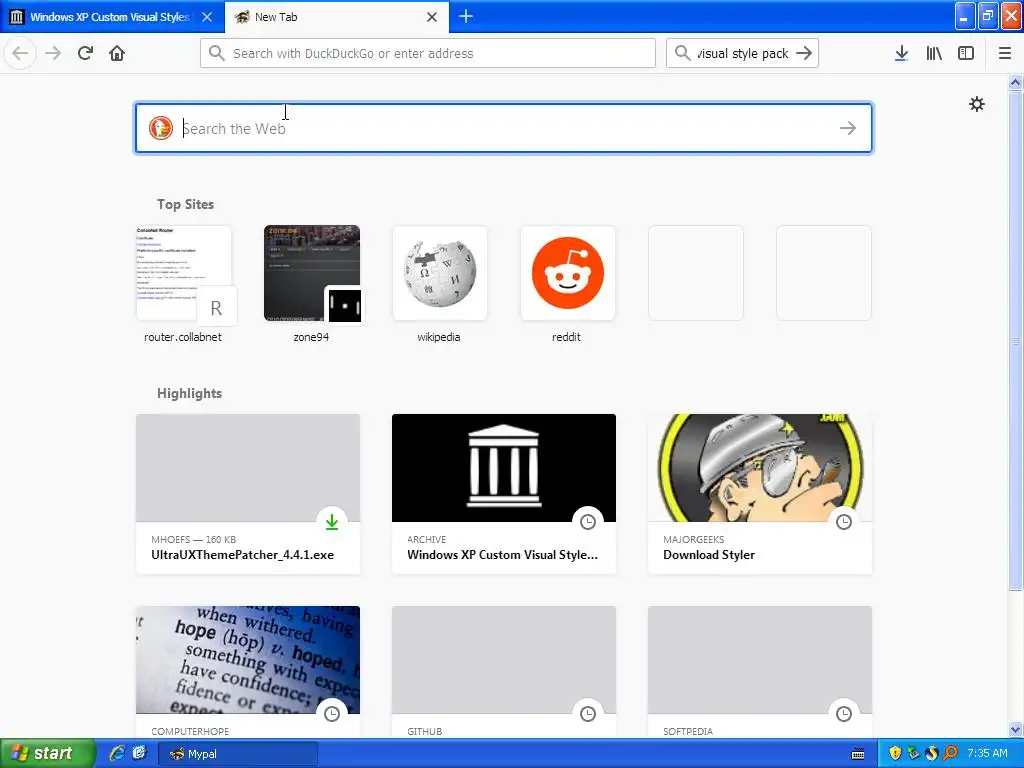Open Download Styler MajorGeeks highlight
The width and height of the screenshot is (1024, 768).
[760, 494]
